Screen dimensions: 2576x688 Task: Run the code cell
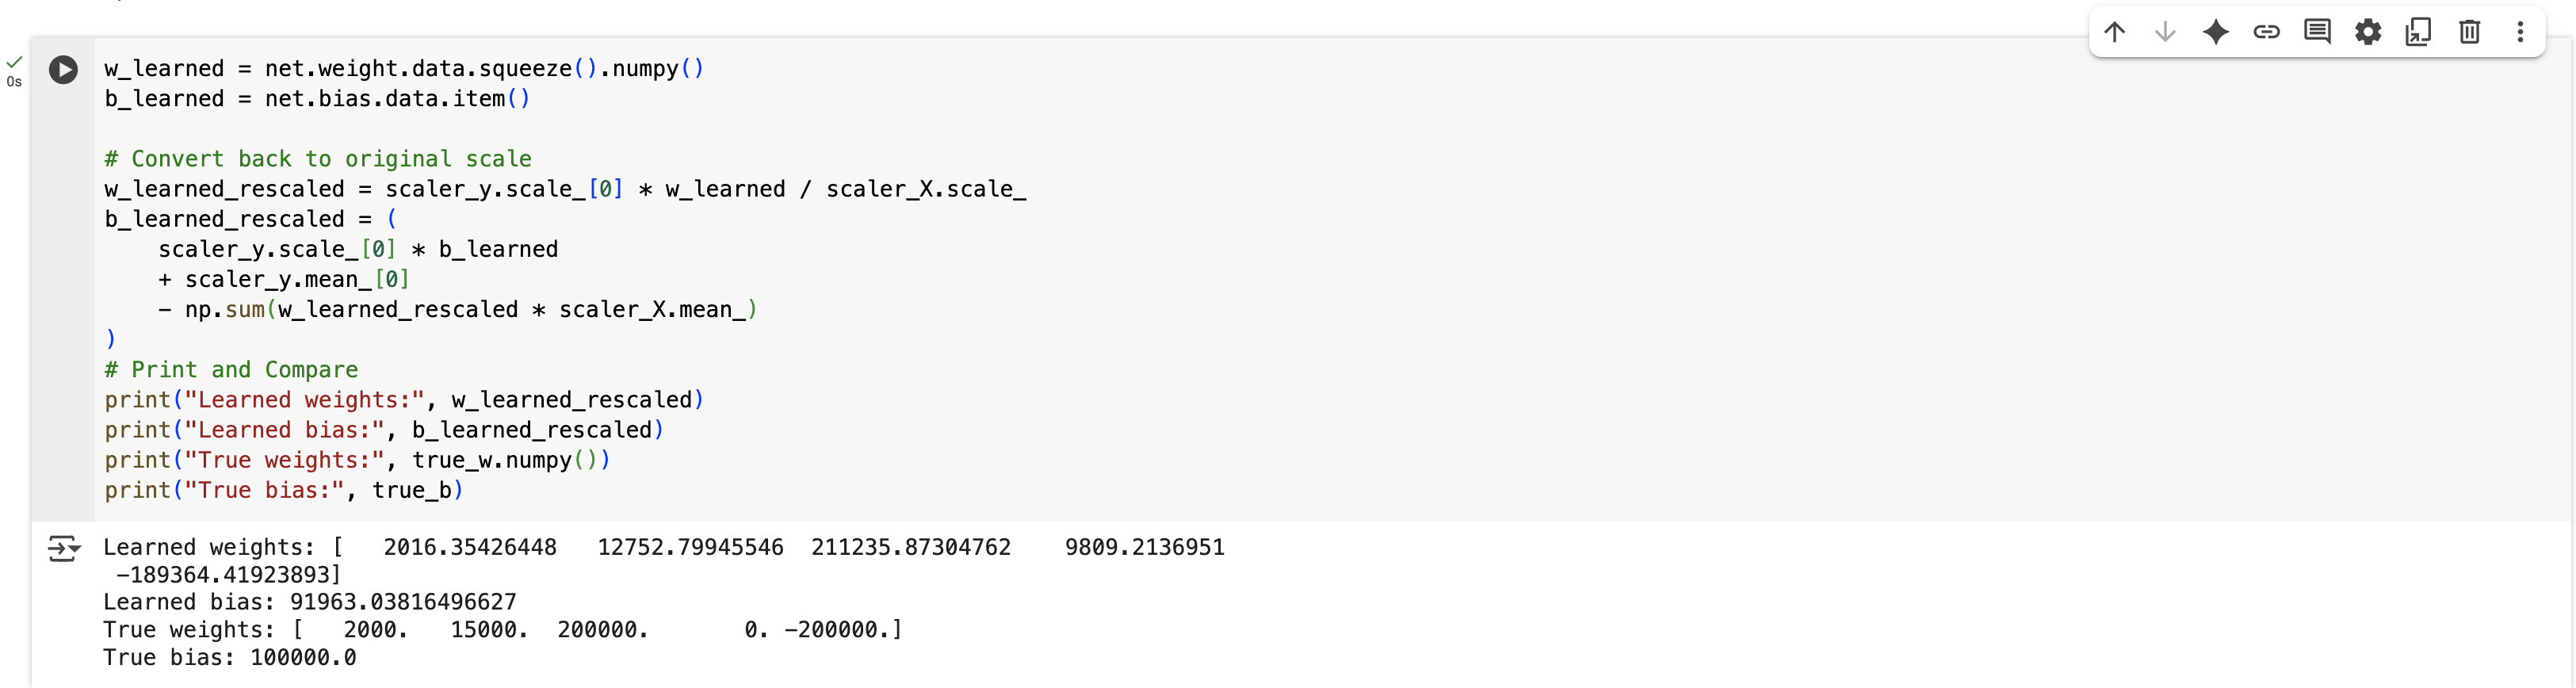point(63,70)
